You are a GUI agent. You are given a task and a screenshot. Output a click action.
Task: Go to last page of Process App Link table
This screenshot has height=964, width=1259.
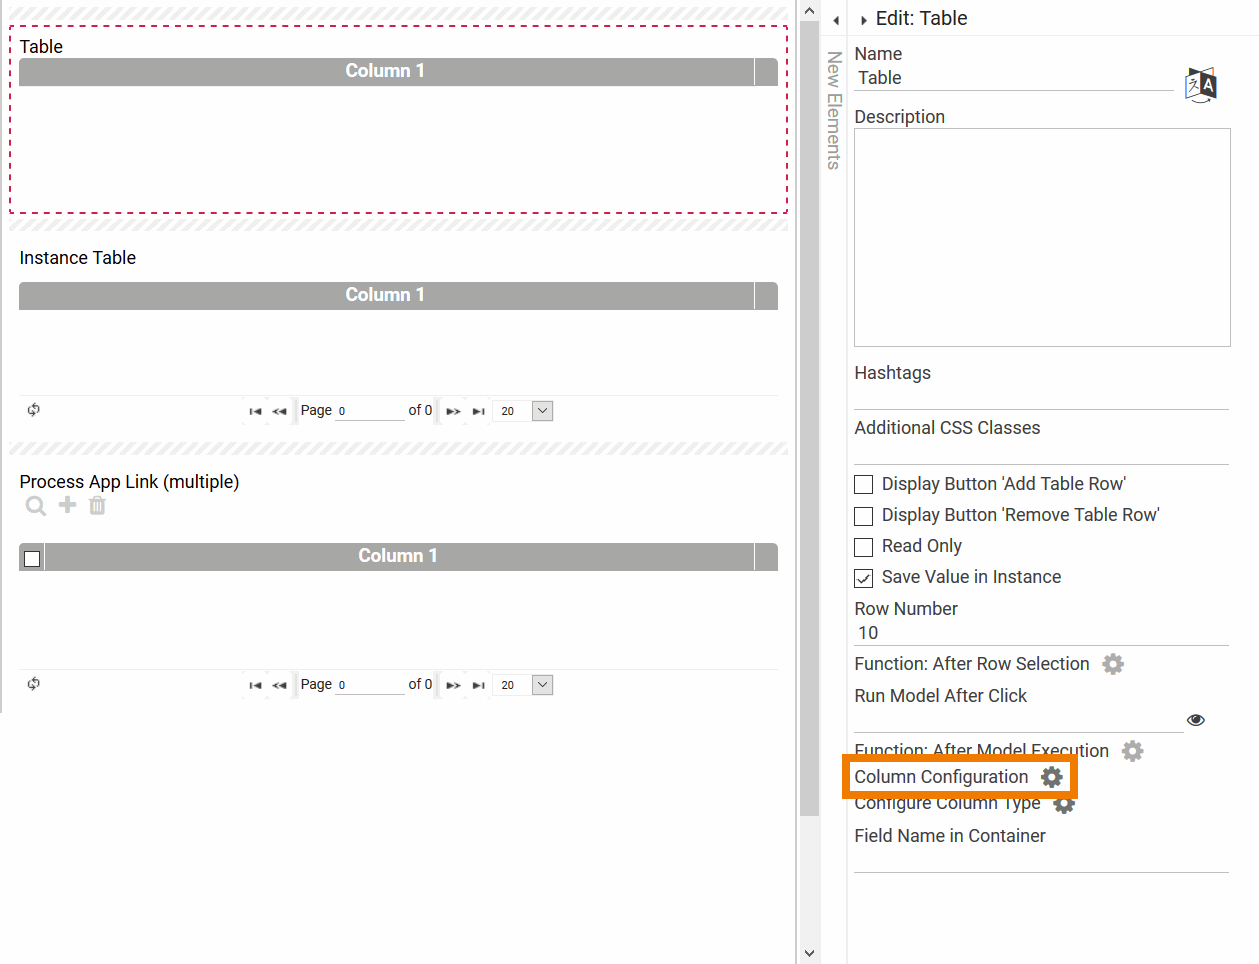tap(478, 685)
